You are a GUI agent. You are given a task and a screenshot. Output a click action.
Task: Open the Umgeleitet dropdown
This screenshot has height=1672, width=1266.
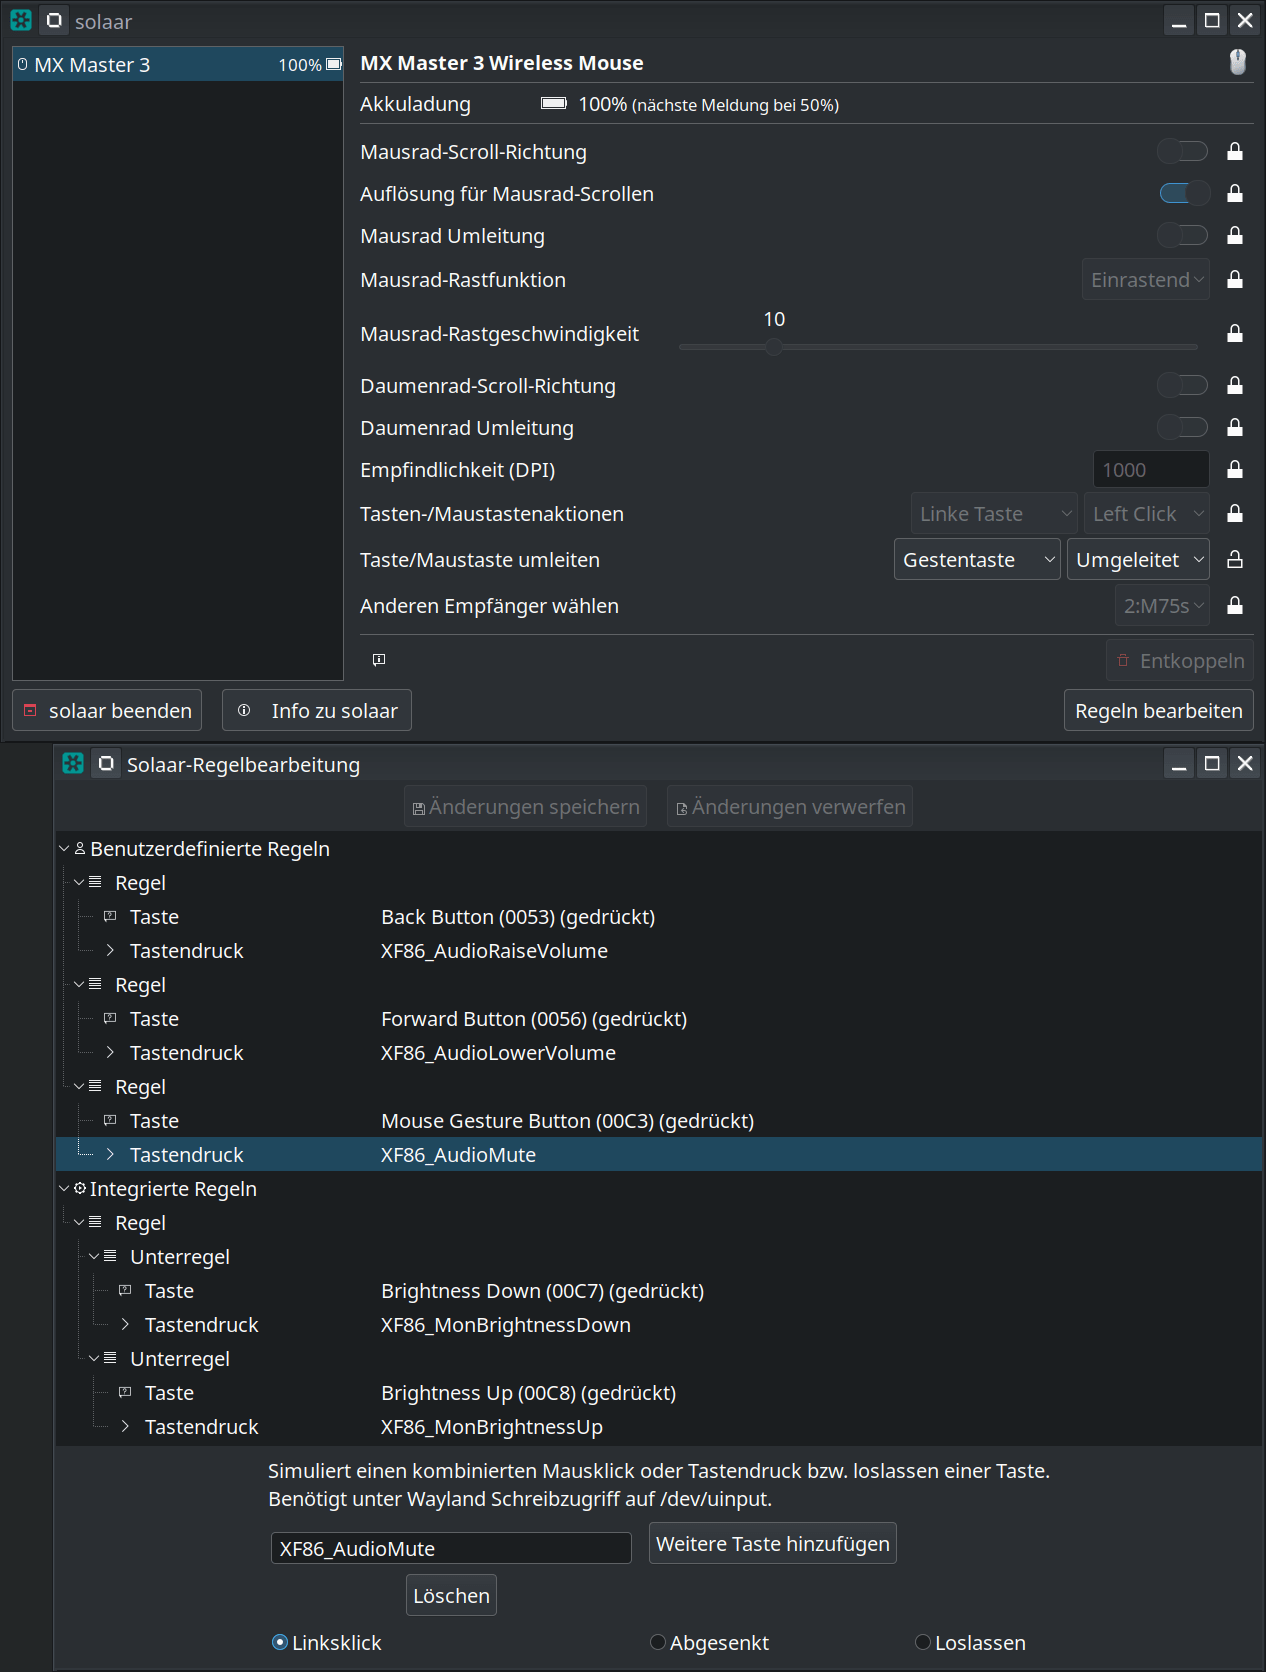coord(1138,560)
